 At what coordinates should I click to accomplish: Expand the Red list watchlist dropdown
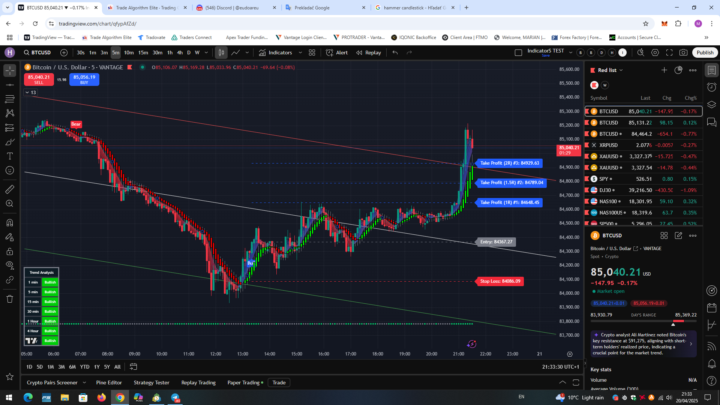[x=621, y=70]
